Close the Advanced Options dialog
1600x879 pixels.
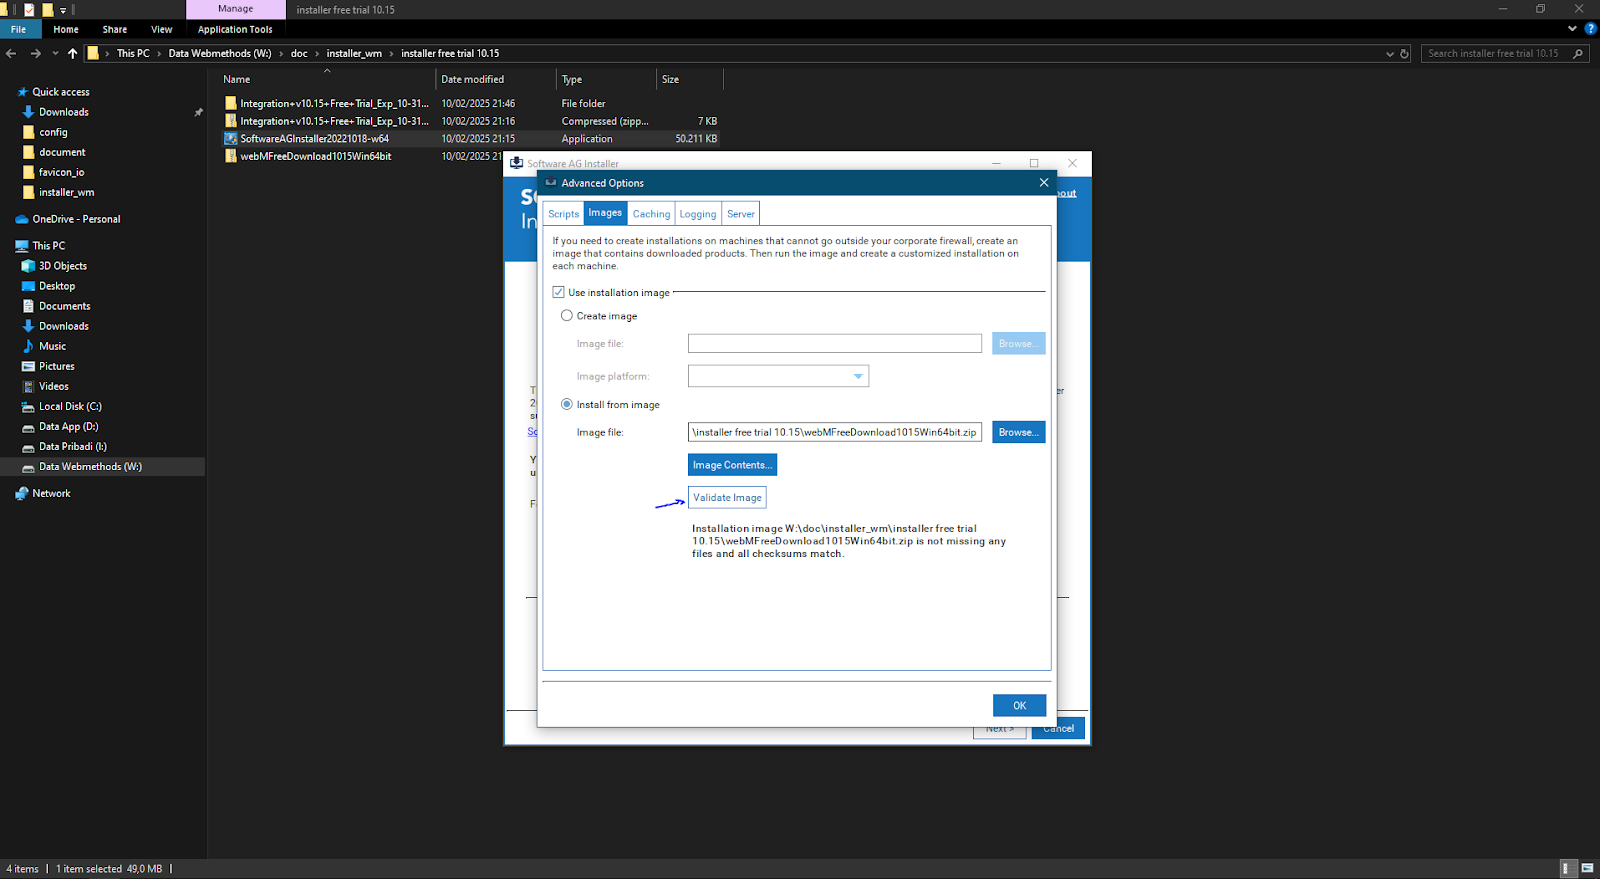1044,183
